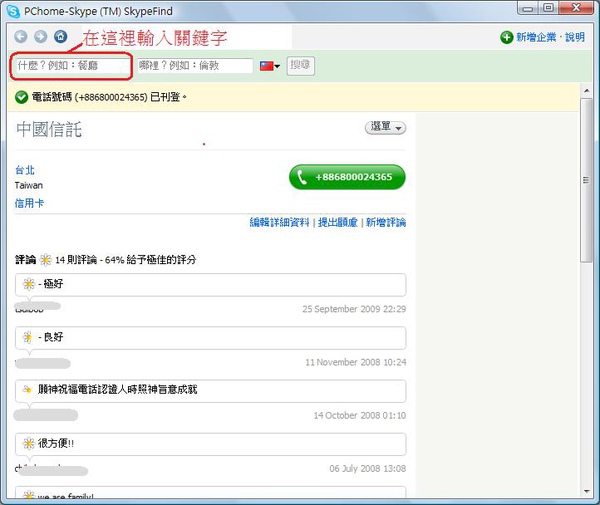Open the Taiwan flag country dropdown
600x505 pixels.
(270, 66)
